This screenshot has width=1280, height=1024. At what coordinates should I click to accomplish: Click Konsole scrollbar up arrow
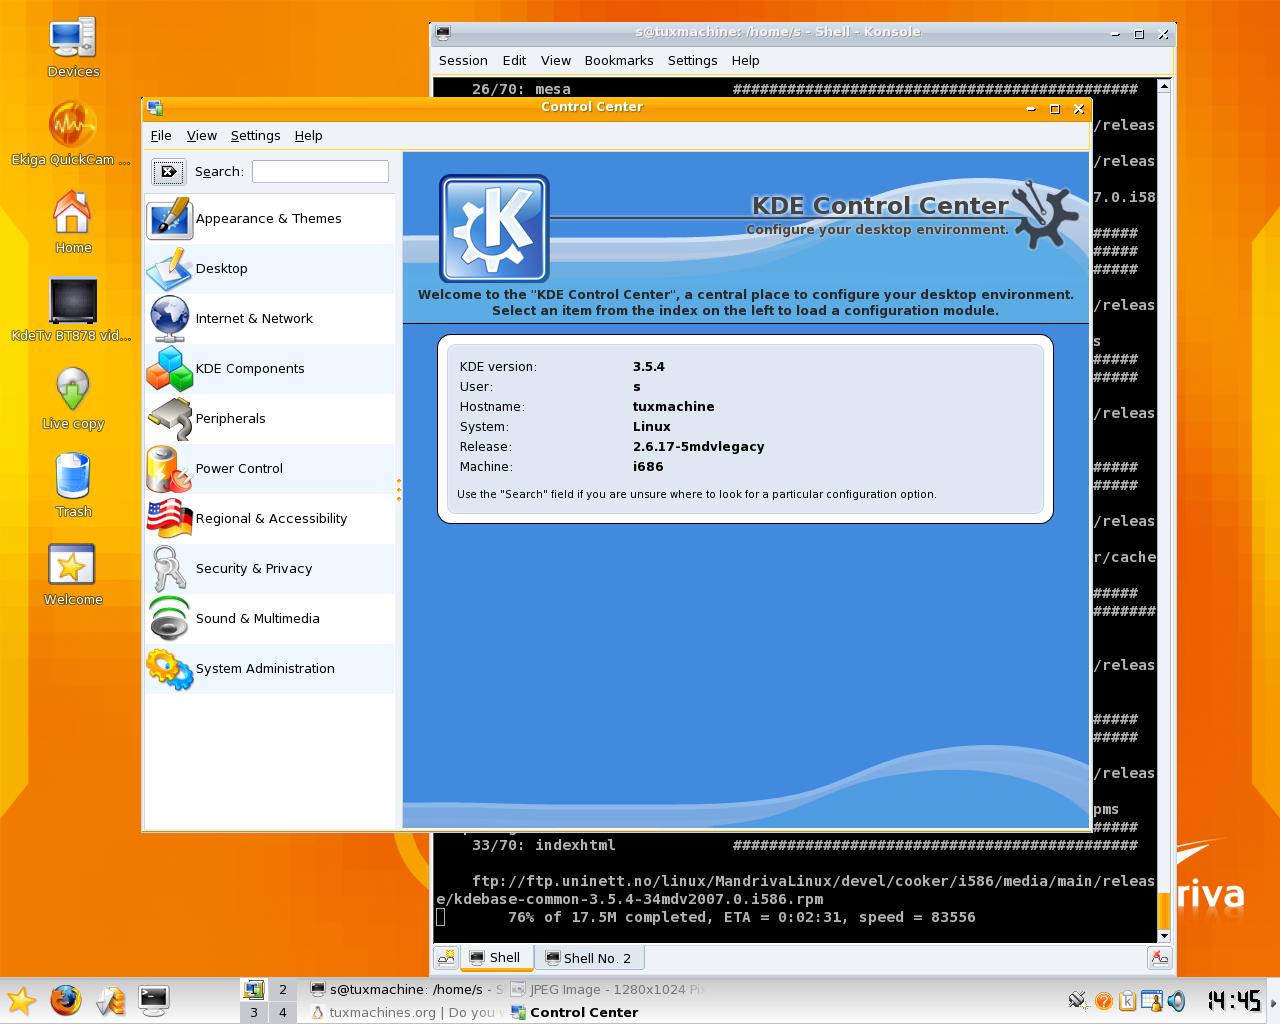[x=1164, y=86]
